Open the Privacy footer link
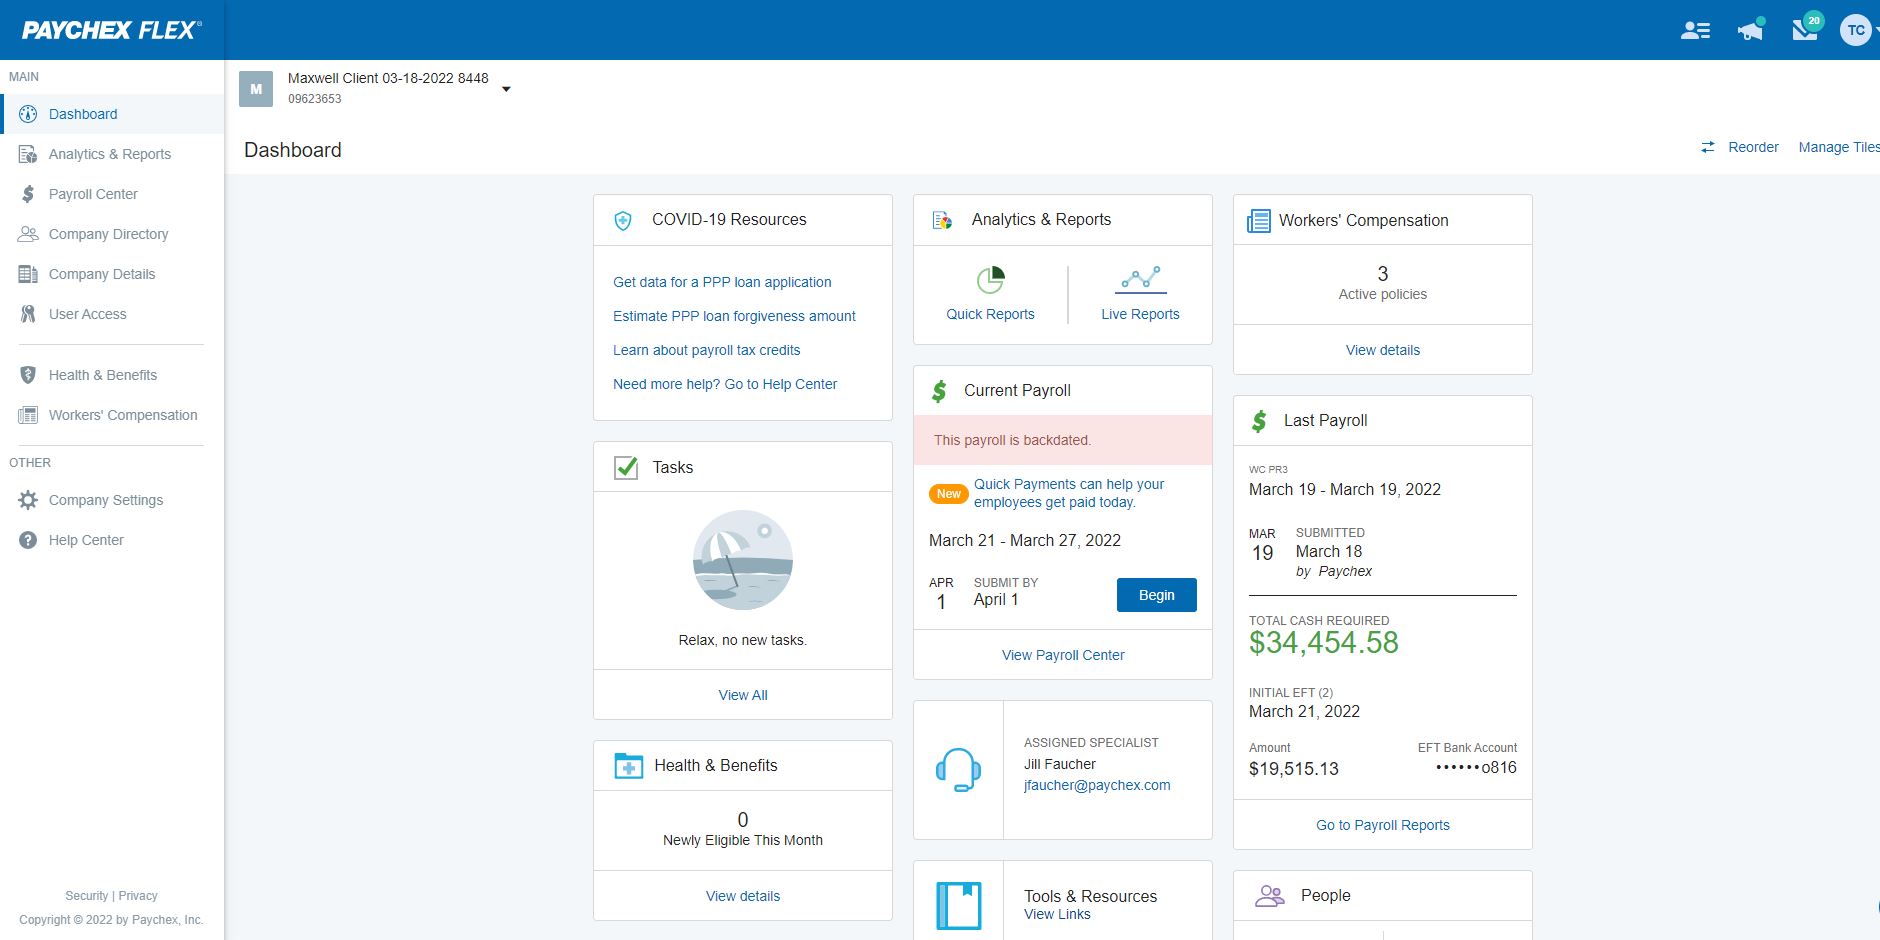The image size is (1880, 940). (138, 896)
